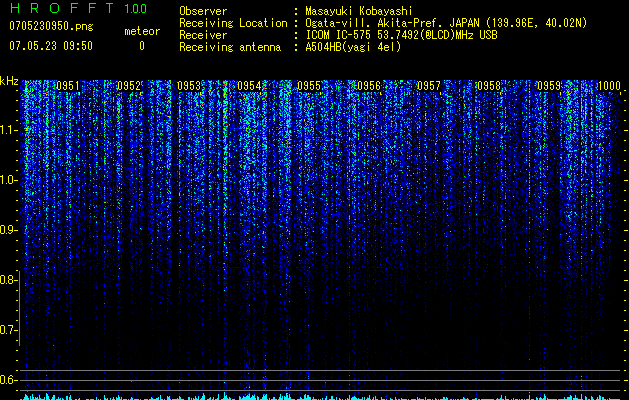
Task: Click the 0955 time marker
Action: tap(309, 86)
